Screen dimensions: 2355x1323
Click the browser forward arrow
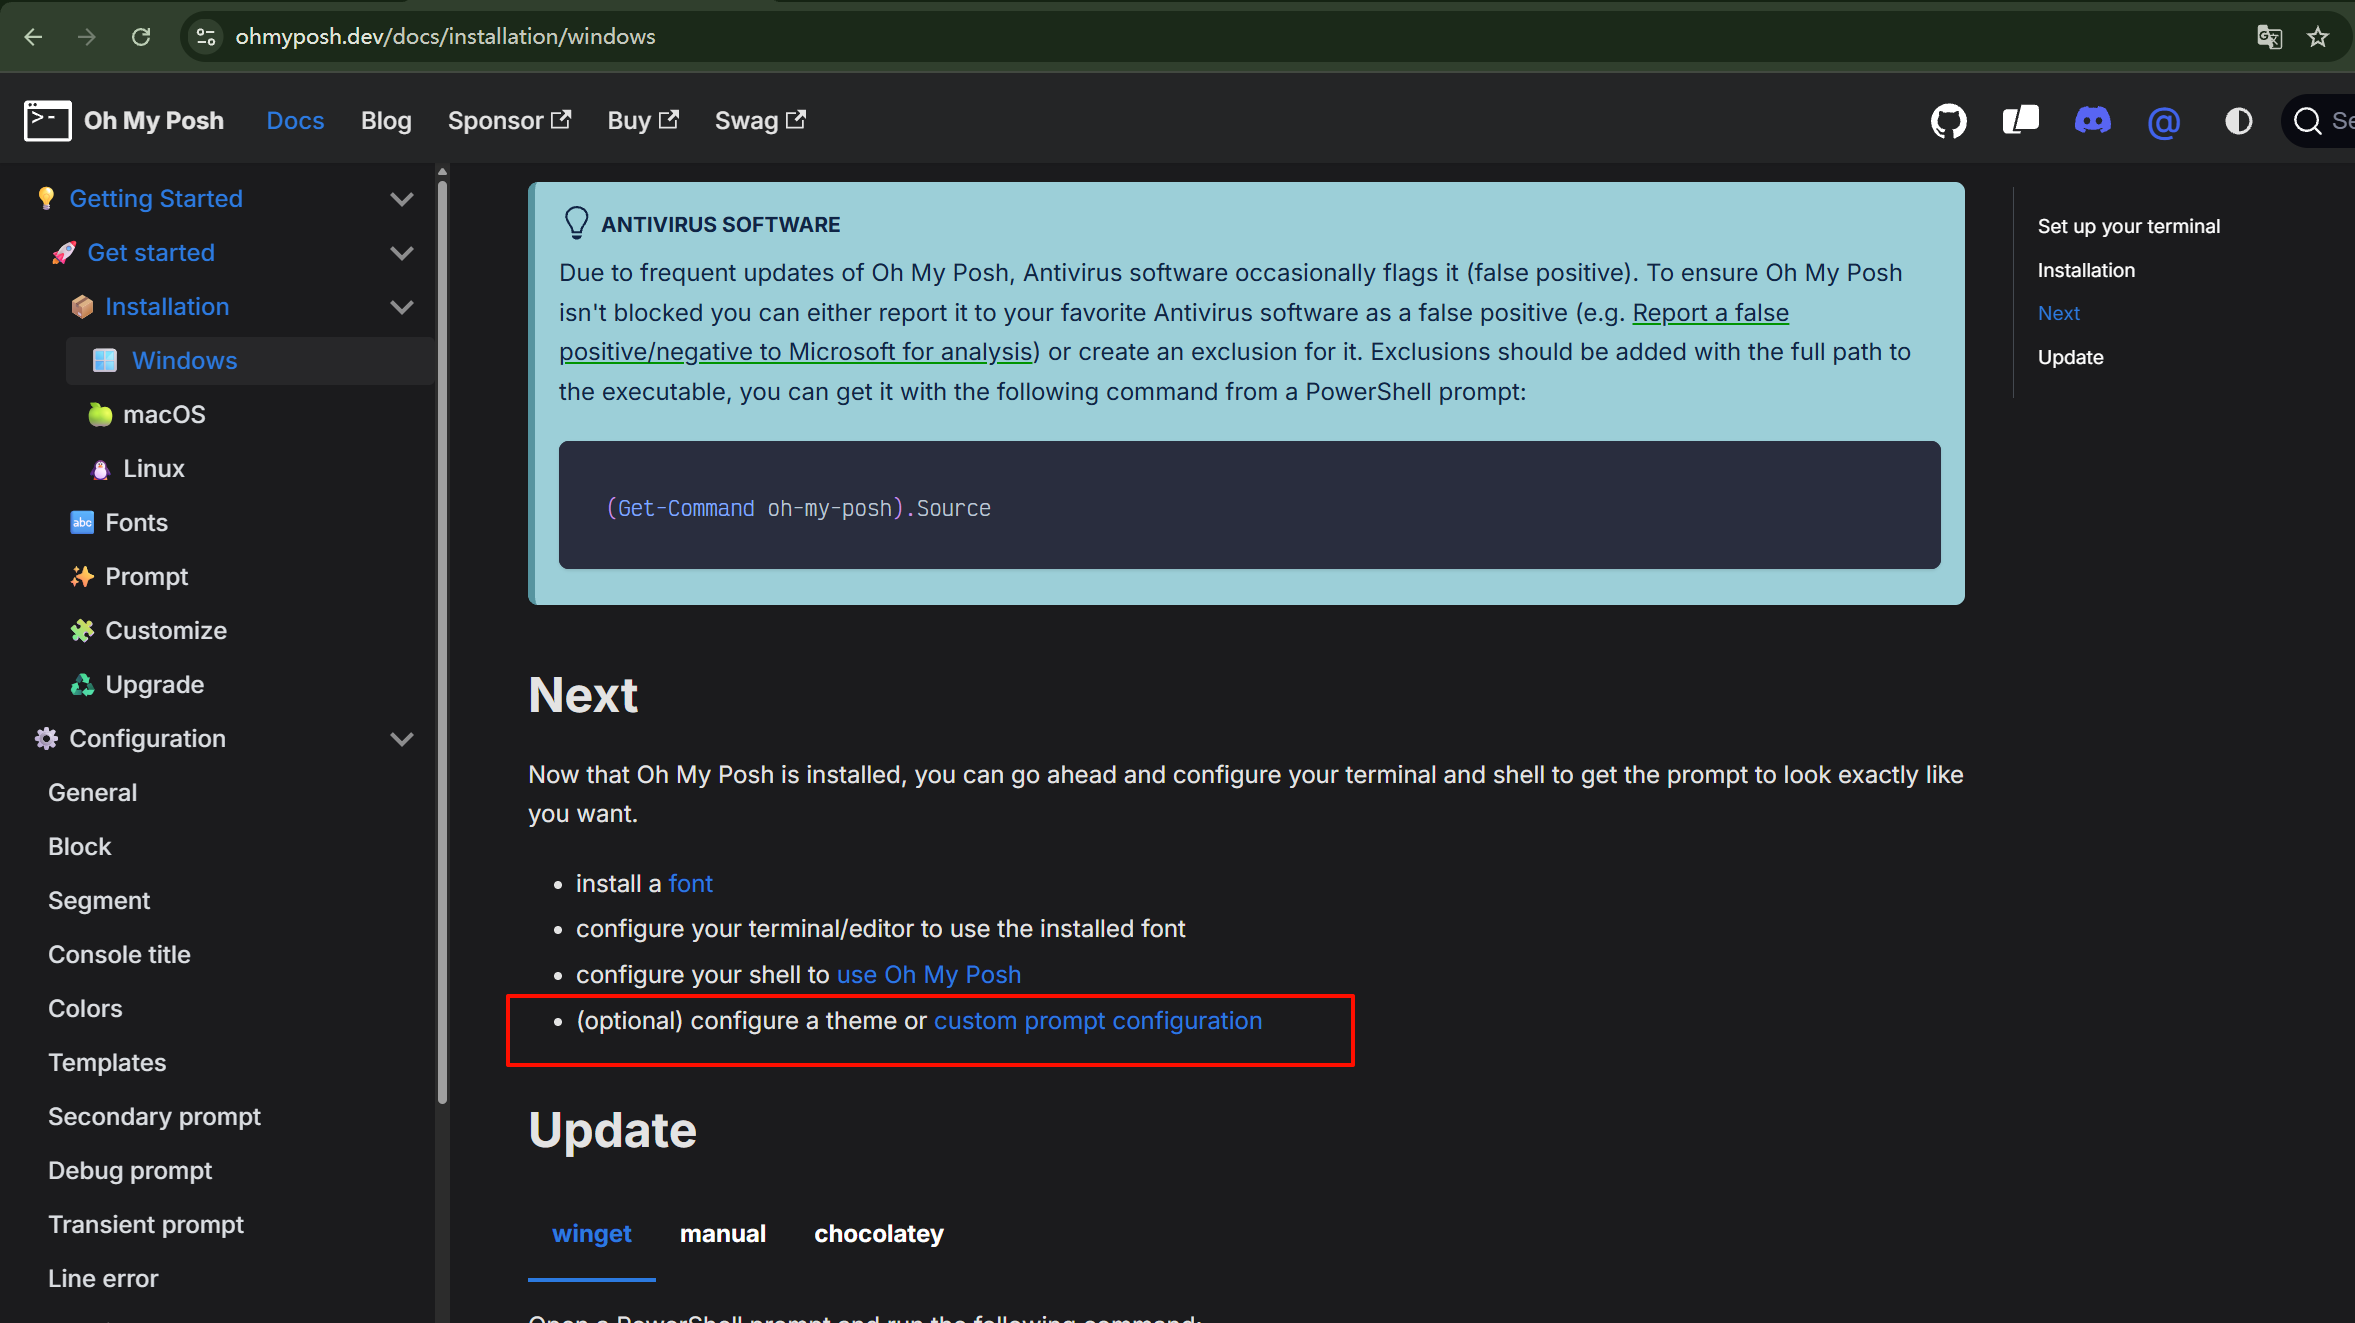pyautogui.click(x=87, y=37)
